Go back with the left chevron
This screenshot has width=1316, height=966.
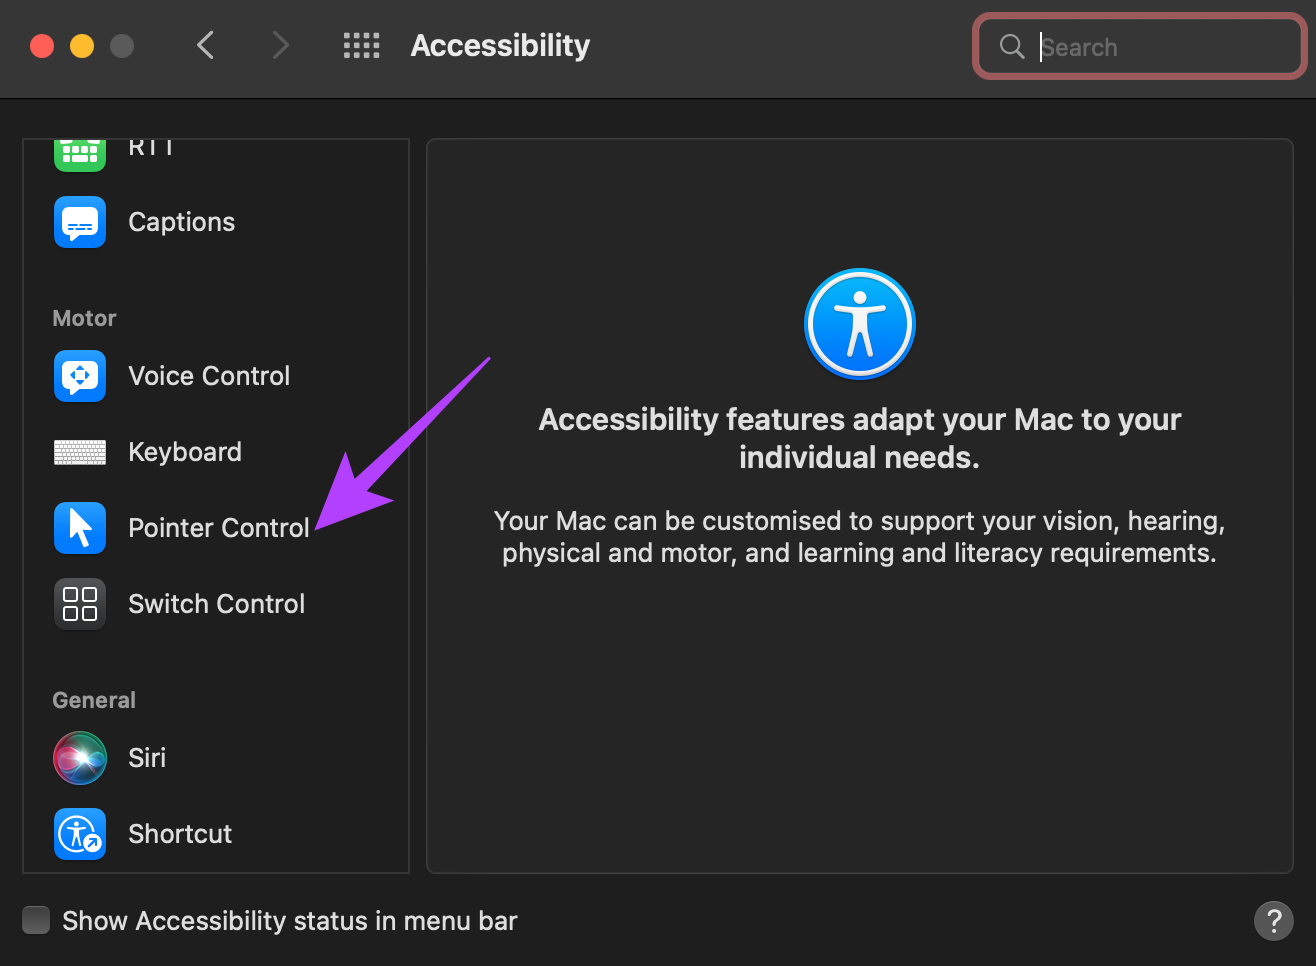206,45
